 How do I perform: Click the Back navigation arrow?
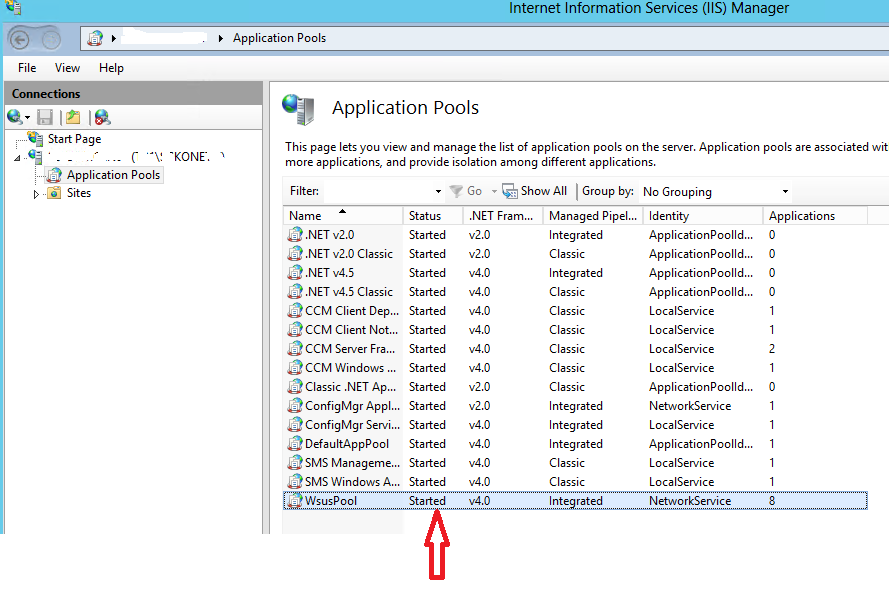(21, 38)
